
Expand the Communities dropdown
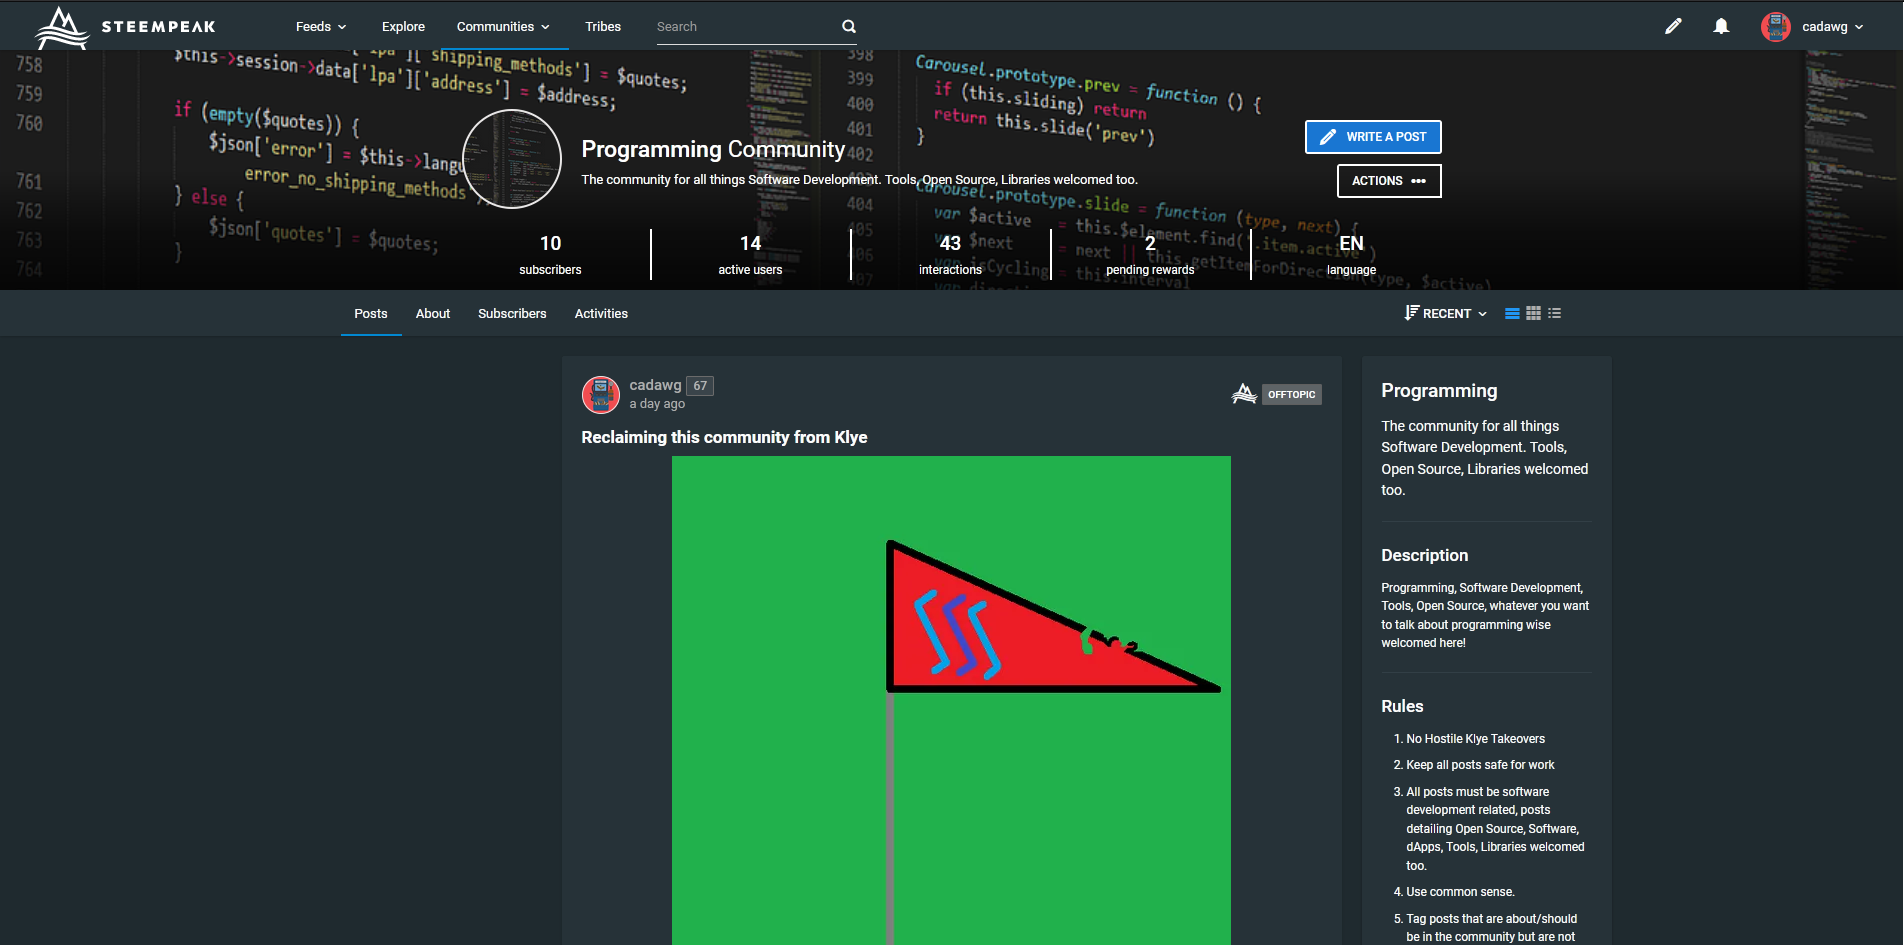coord(503,27)
